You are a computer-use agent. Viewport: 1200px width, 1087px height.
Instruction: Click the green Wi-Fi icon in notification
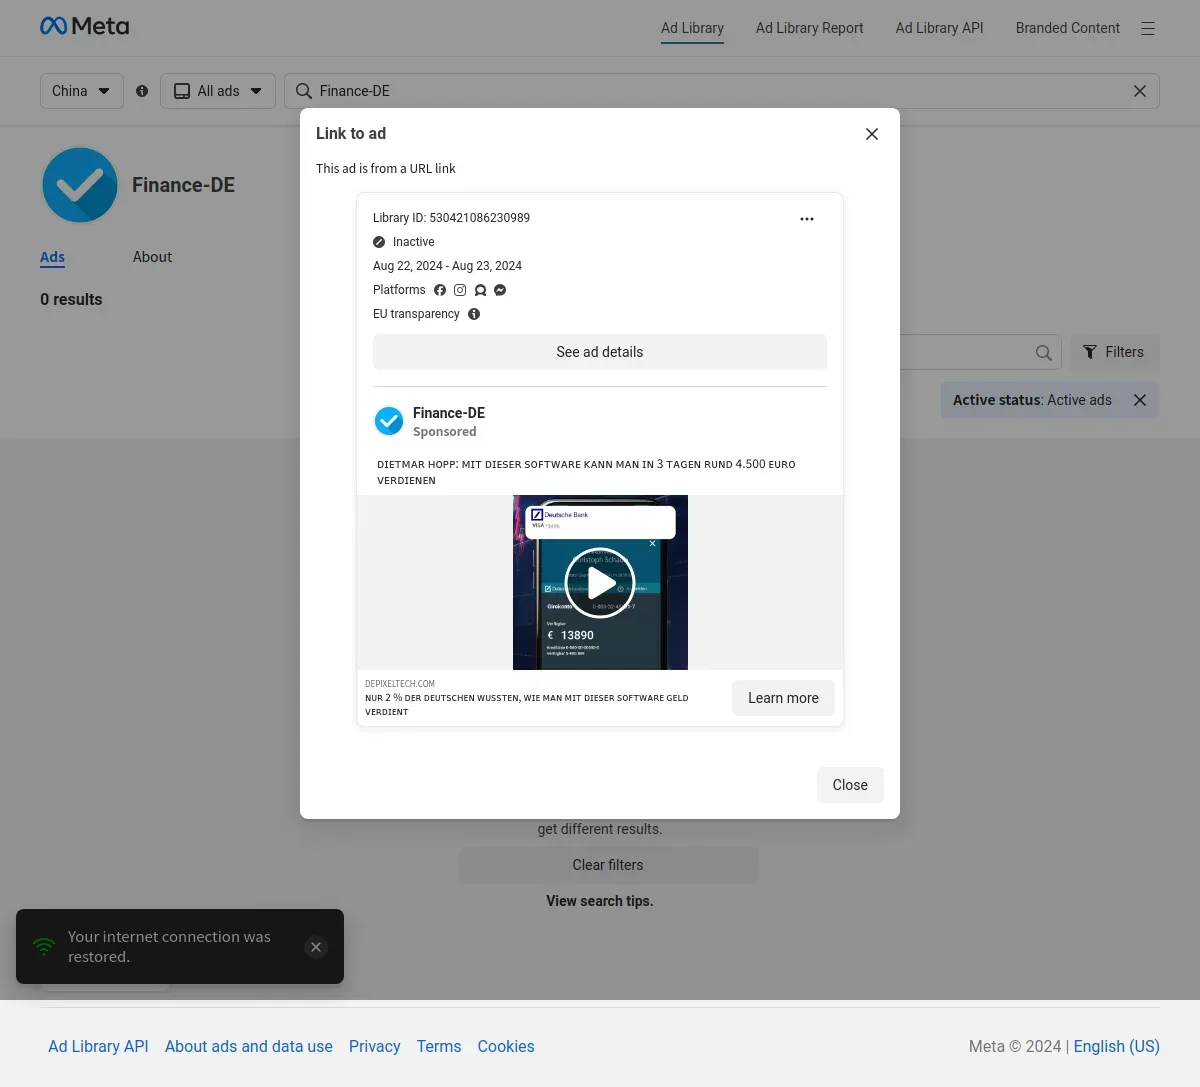[44, 946]
